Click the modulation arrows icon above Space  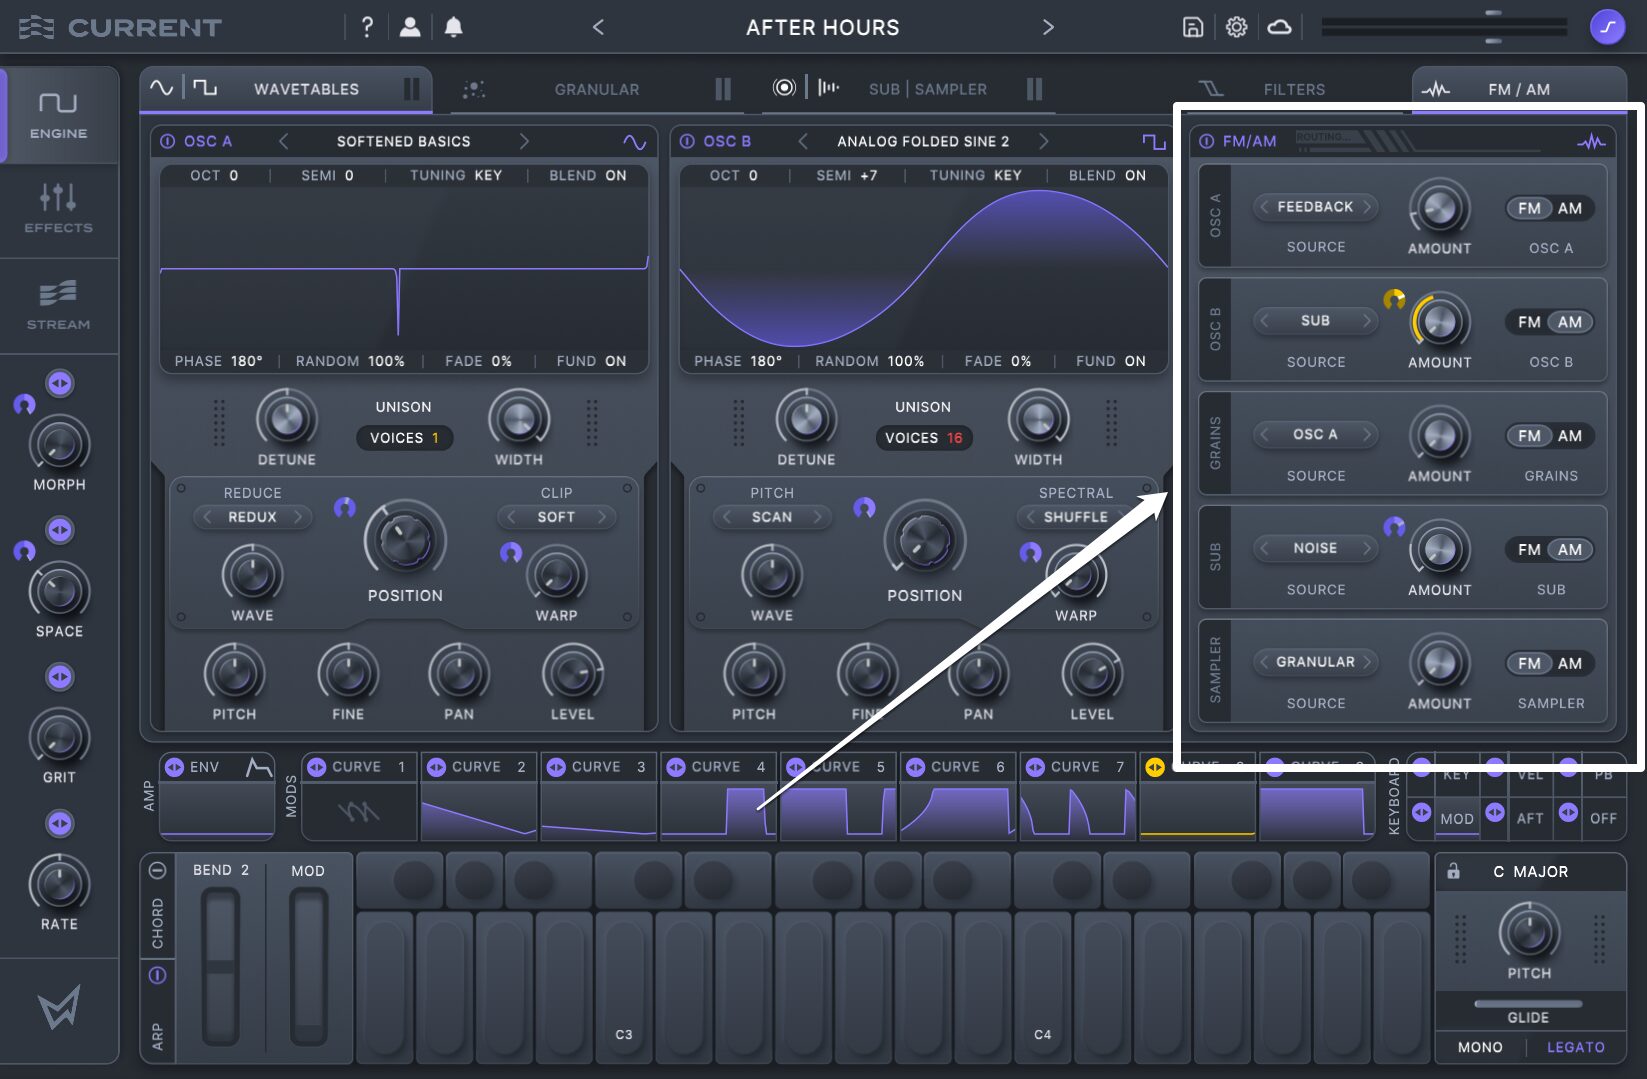click(x=60, y=530)
